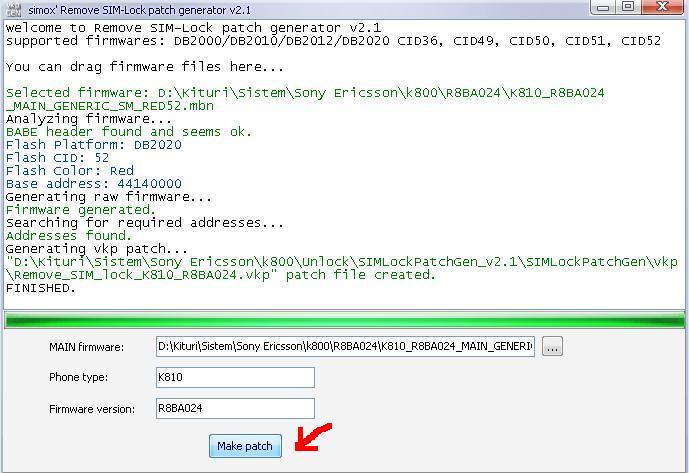This screenshot has height=473, width=689.
Task: Click the 'supported firmwares' log line
Action: (334, 41)
